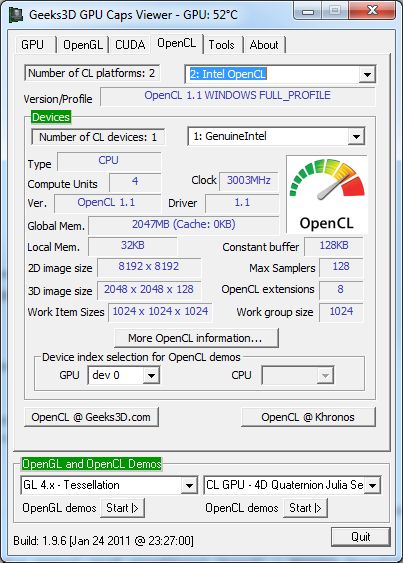This screenshot has width=403, height=563.
Task: Click the 'Device index selection for OpenCL demos' label
Action: pyautogui.click(x=141, y=358)
